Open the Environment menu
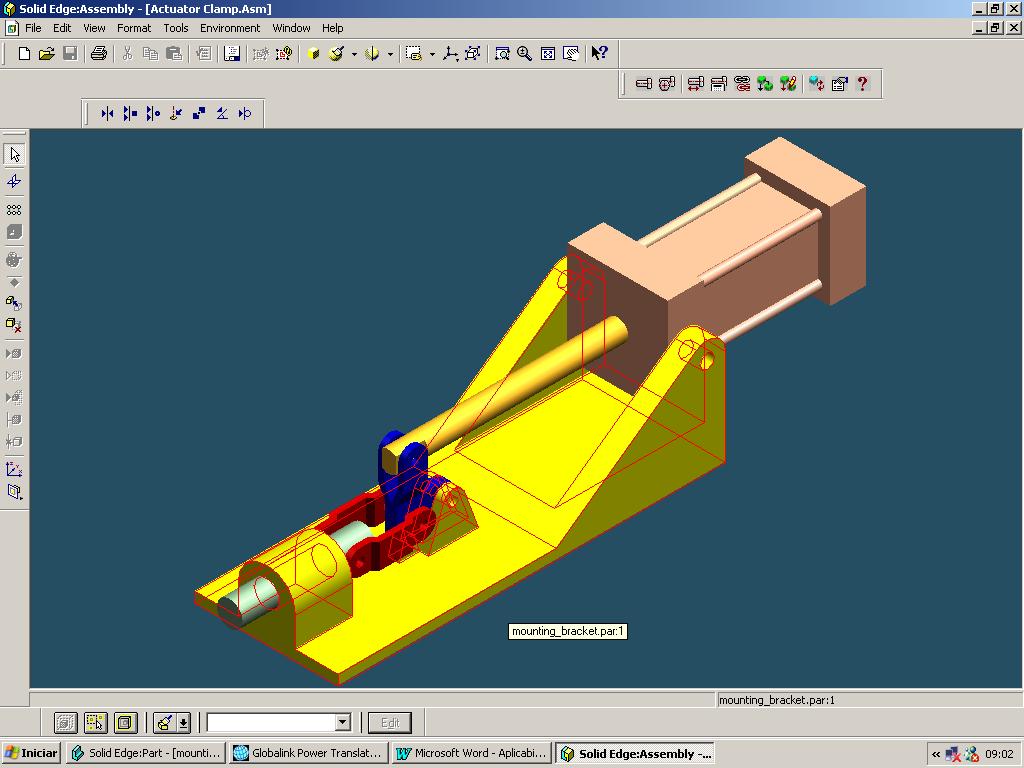The width and height of the screenshot is (1024, 768). (x=230, y=28)
